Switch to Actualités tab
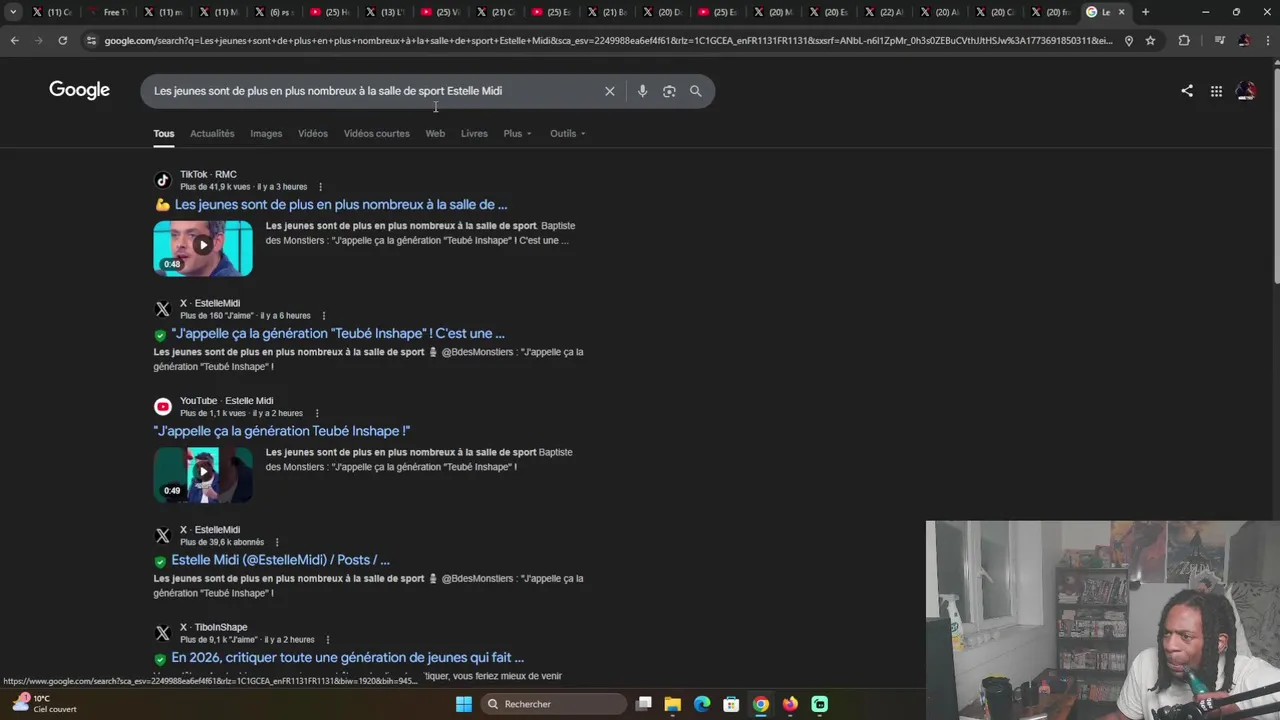Screen dimensions: 1280x720 (212, 134)
